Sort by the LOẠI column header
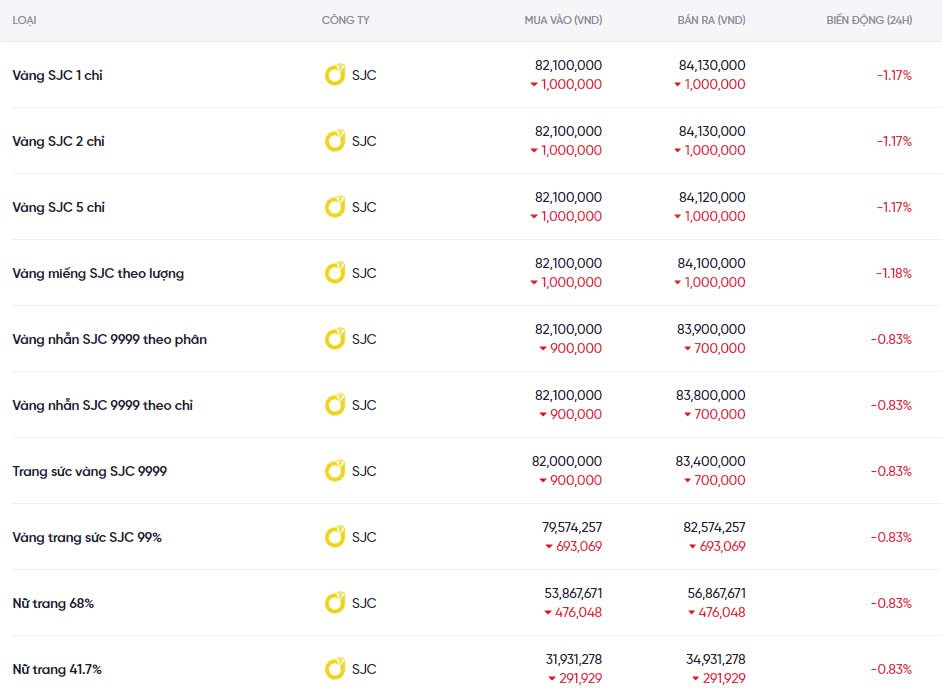The height and width of the screenshot is (697, 942). pos(25,20)
